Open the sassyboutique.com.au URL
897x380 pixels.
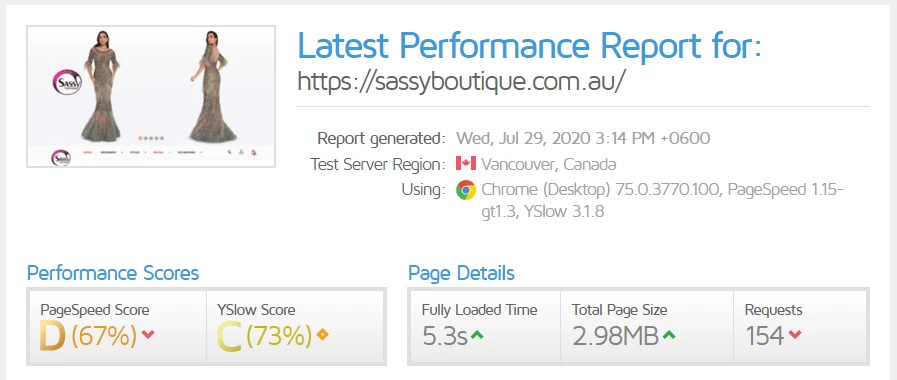(x=460, y=82)
